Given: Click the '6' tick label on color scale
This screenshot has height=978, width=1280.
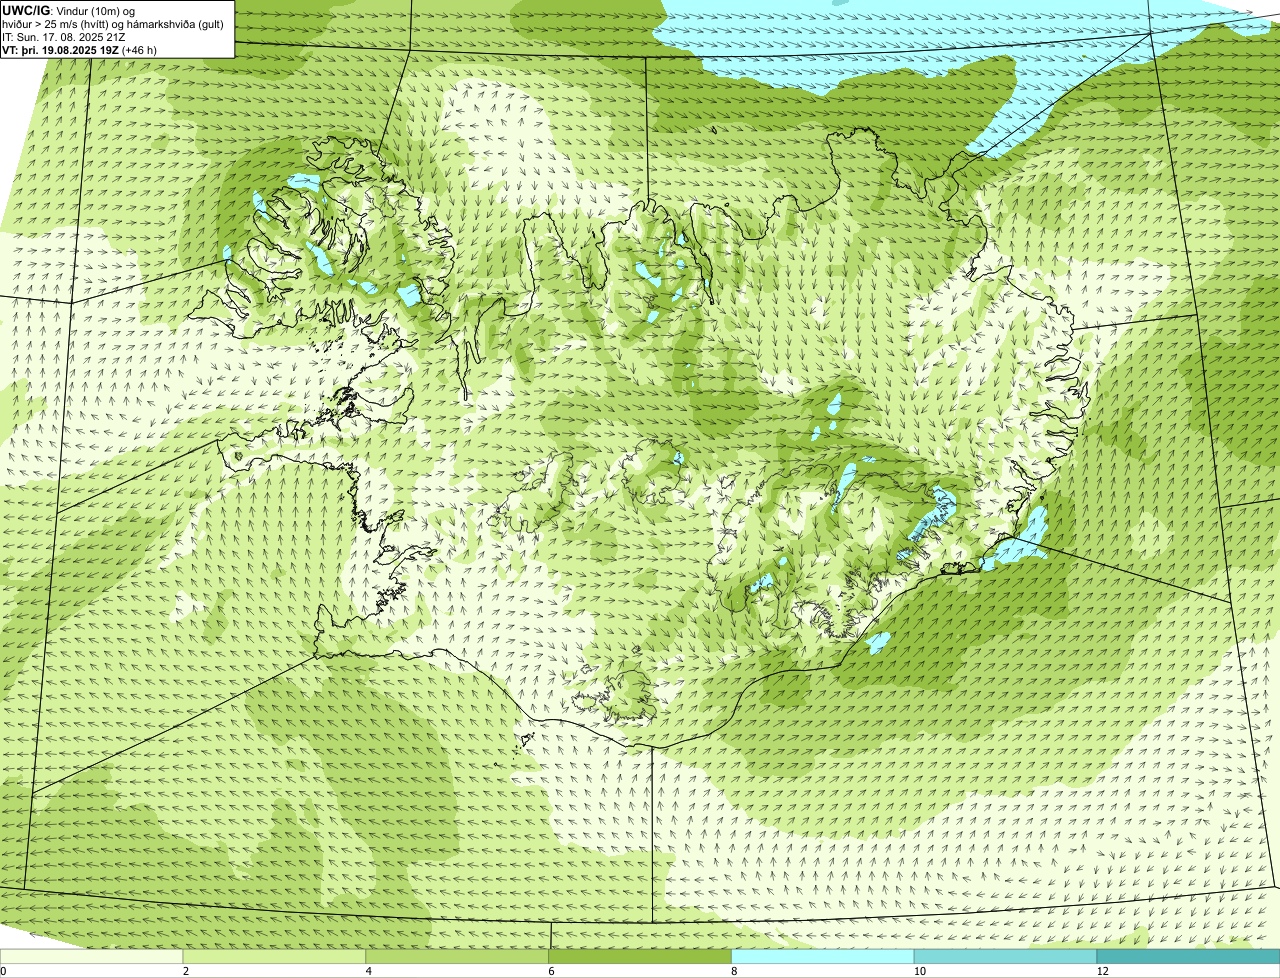Looking at the screenshot, I should 551,971.
